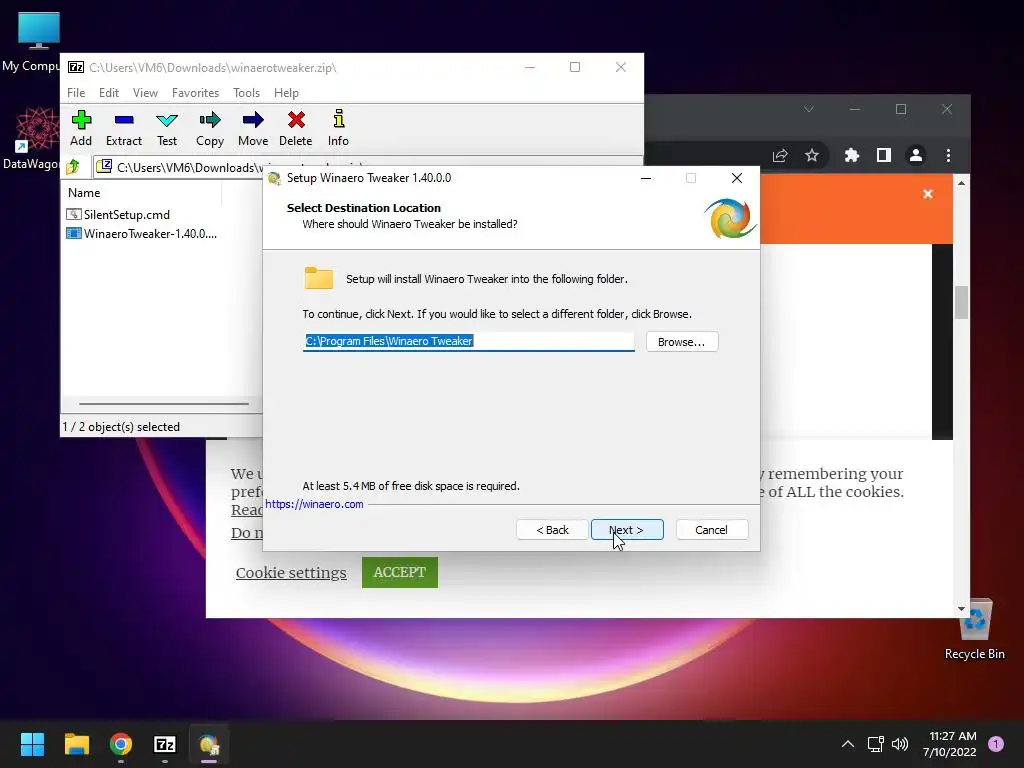Open 7-Zip View menu
Screen dimensions: 1024x768
[x=145, y=93]
